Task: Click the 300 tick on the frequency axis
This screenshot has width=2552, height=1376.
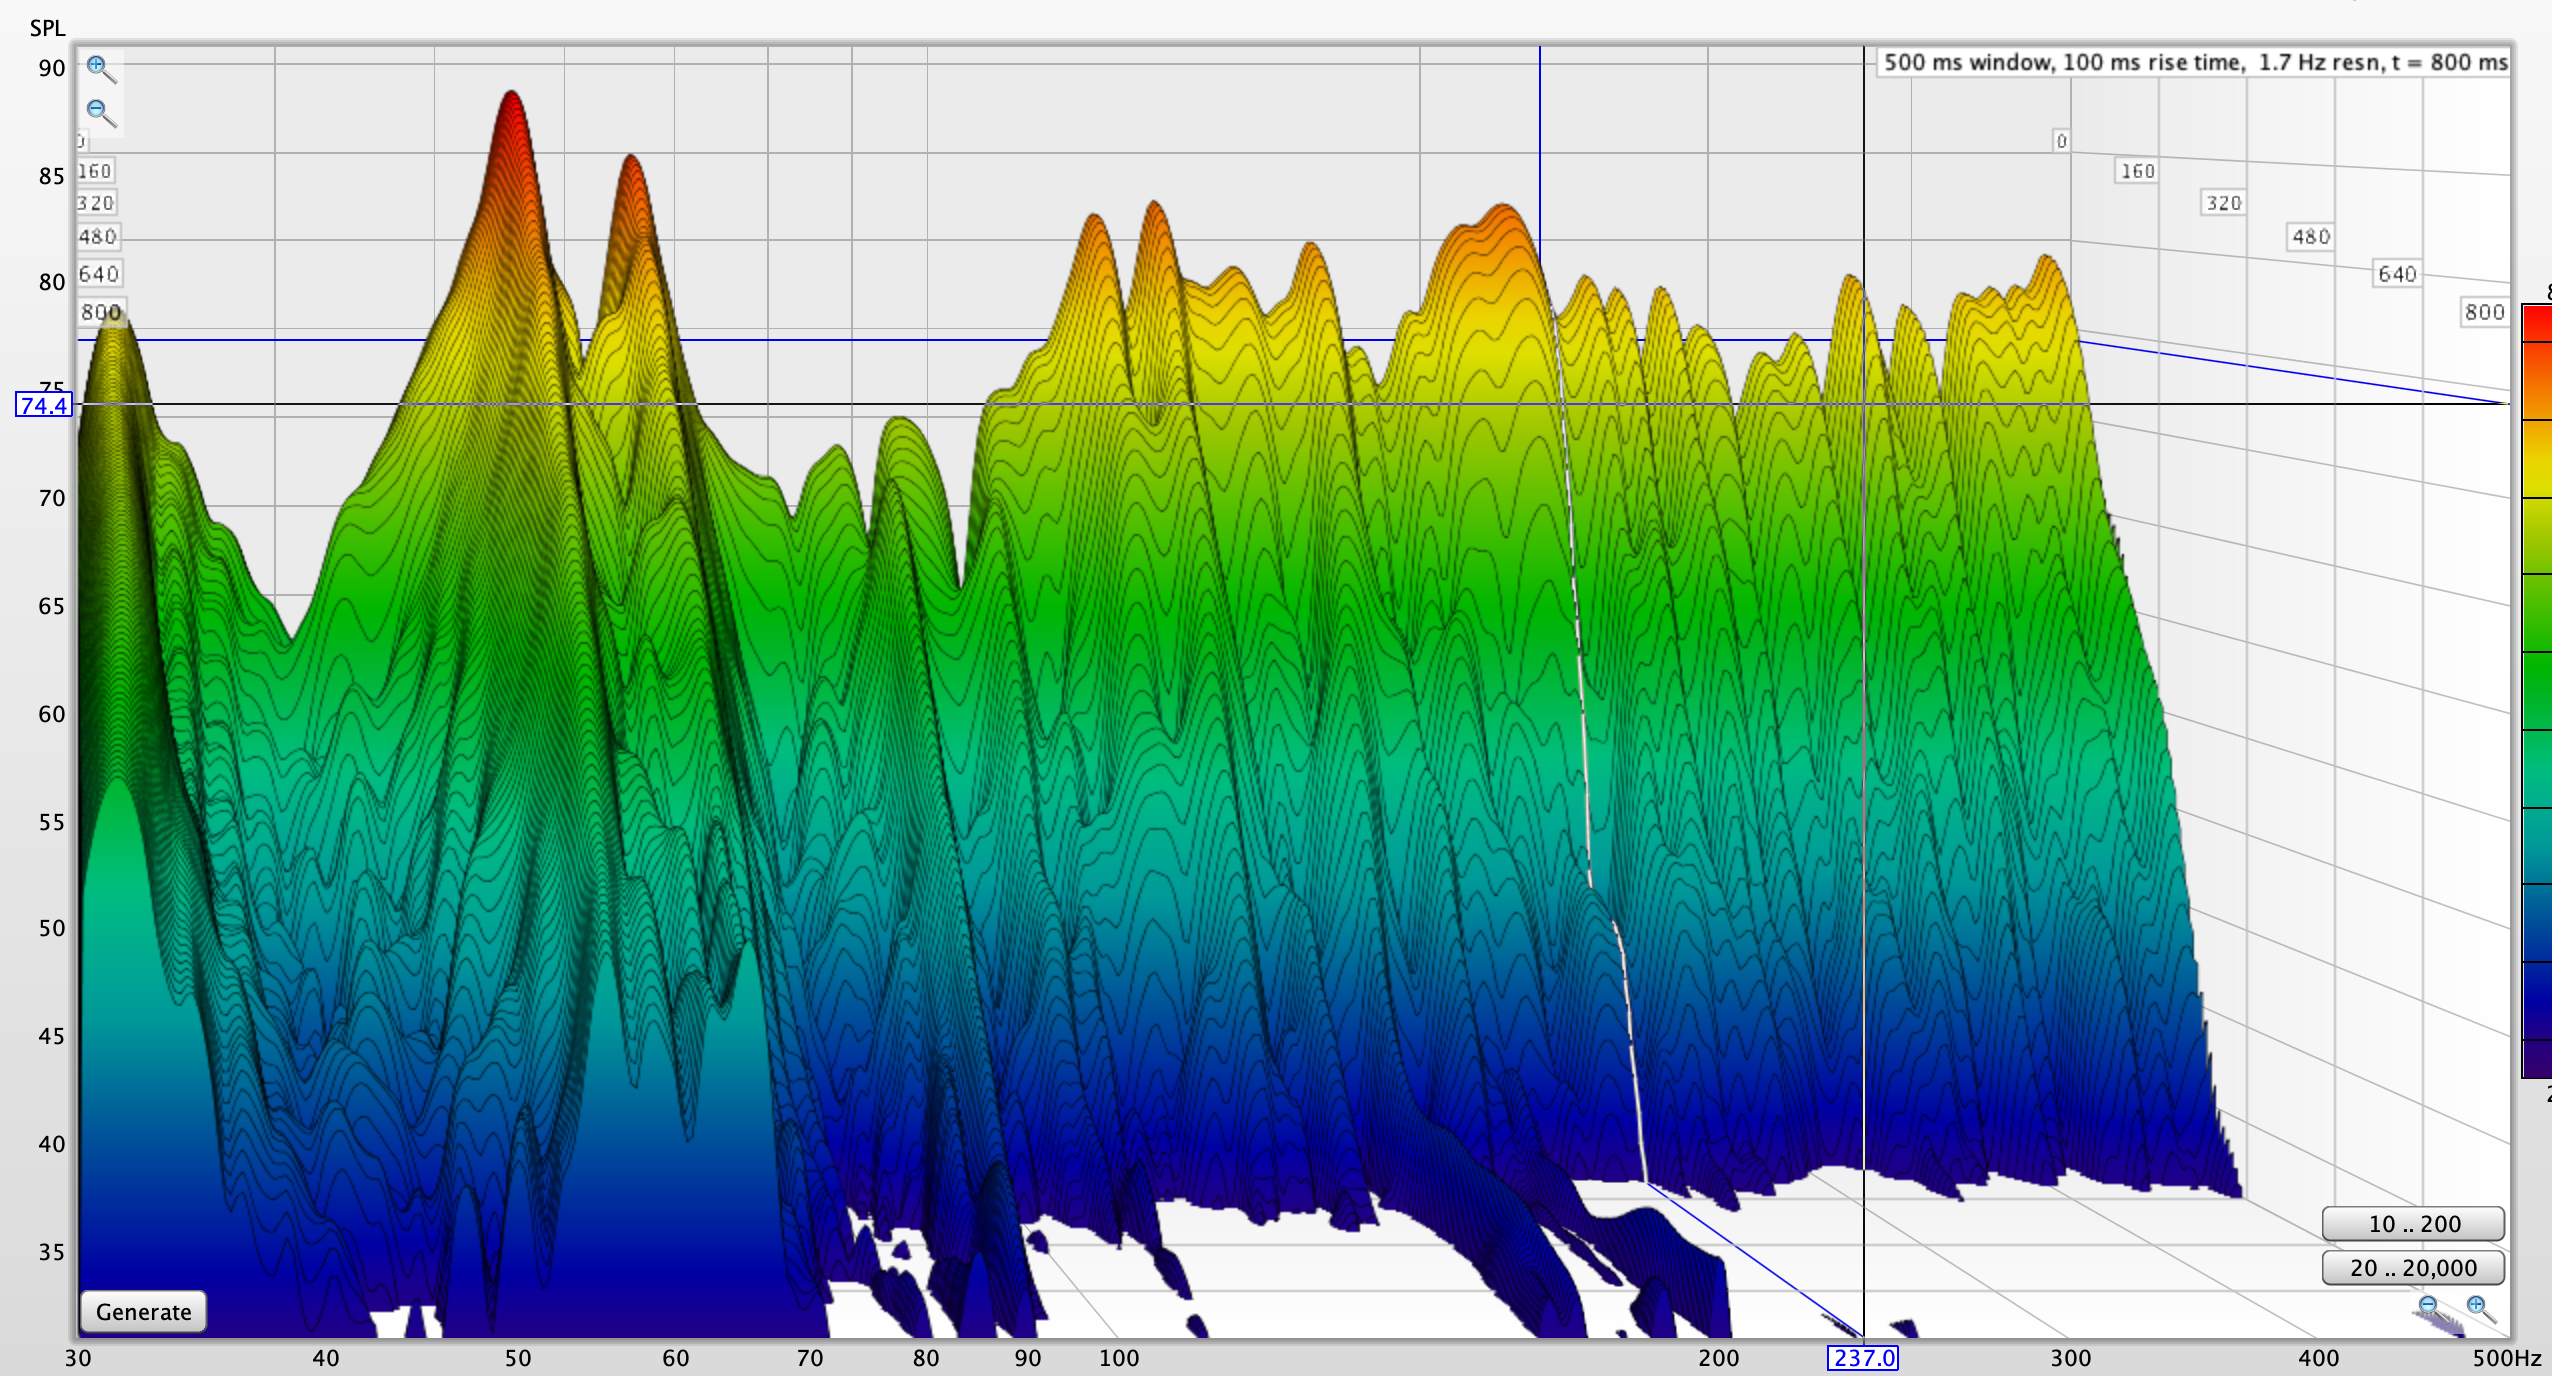Action: pyautogui.click(x=2071, y=1358)
